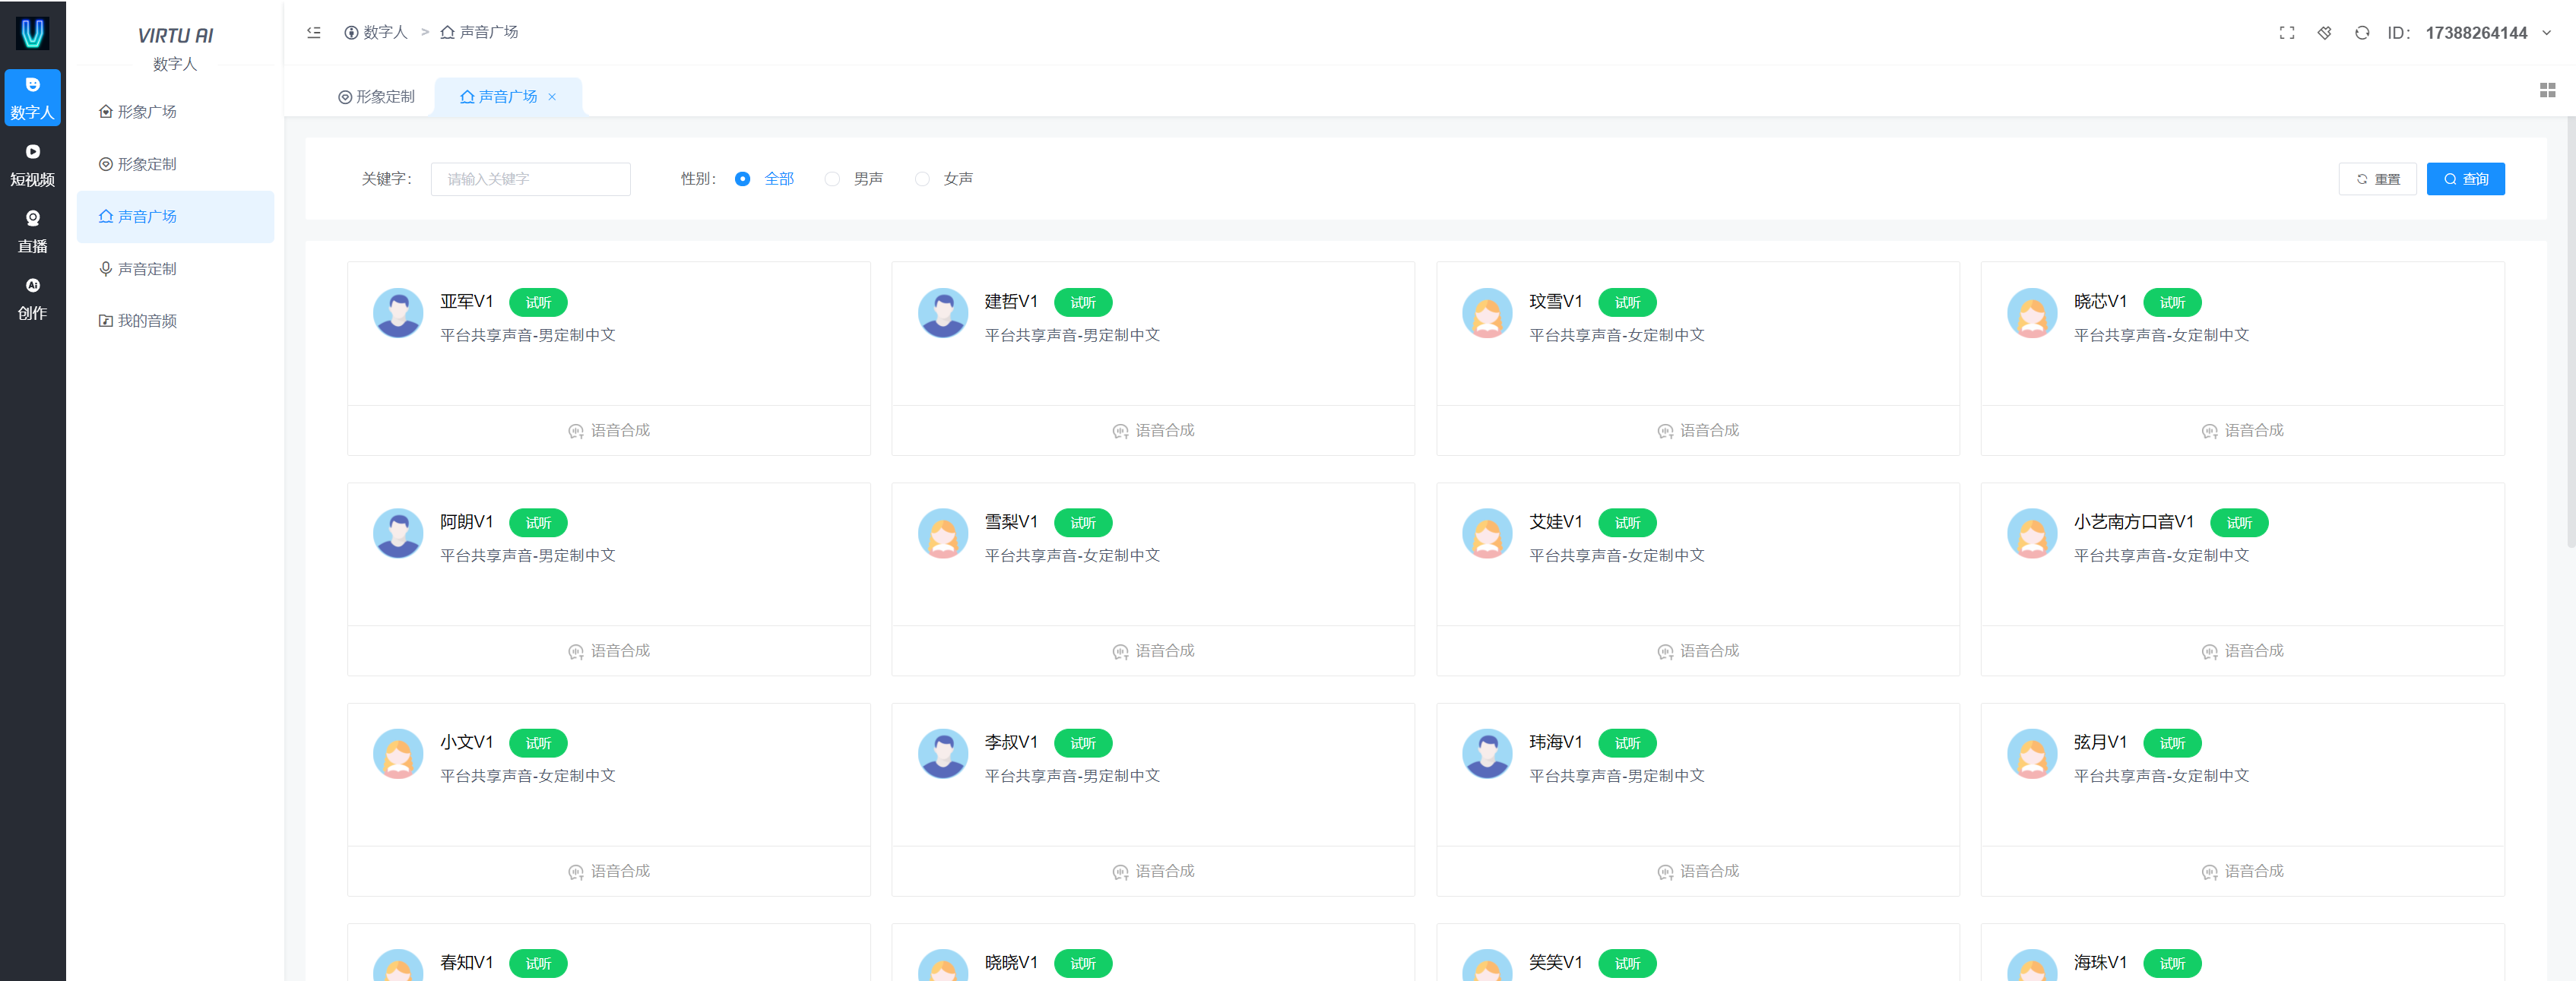Open the 创作 AI module
This screenshot has width=2576, height=981.
32,298
